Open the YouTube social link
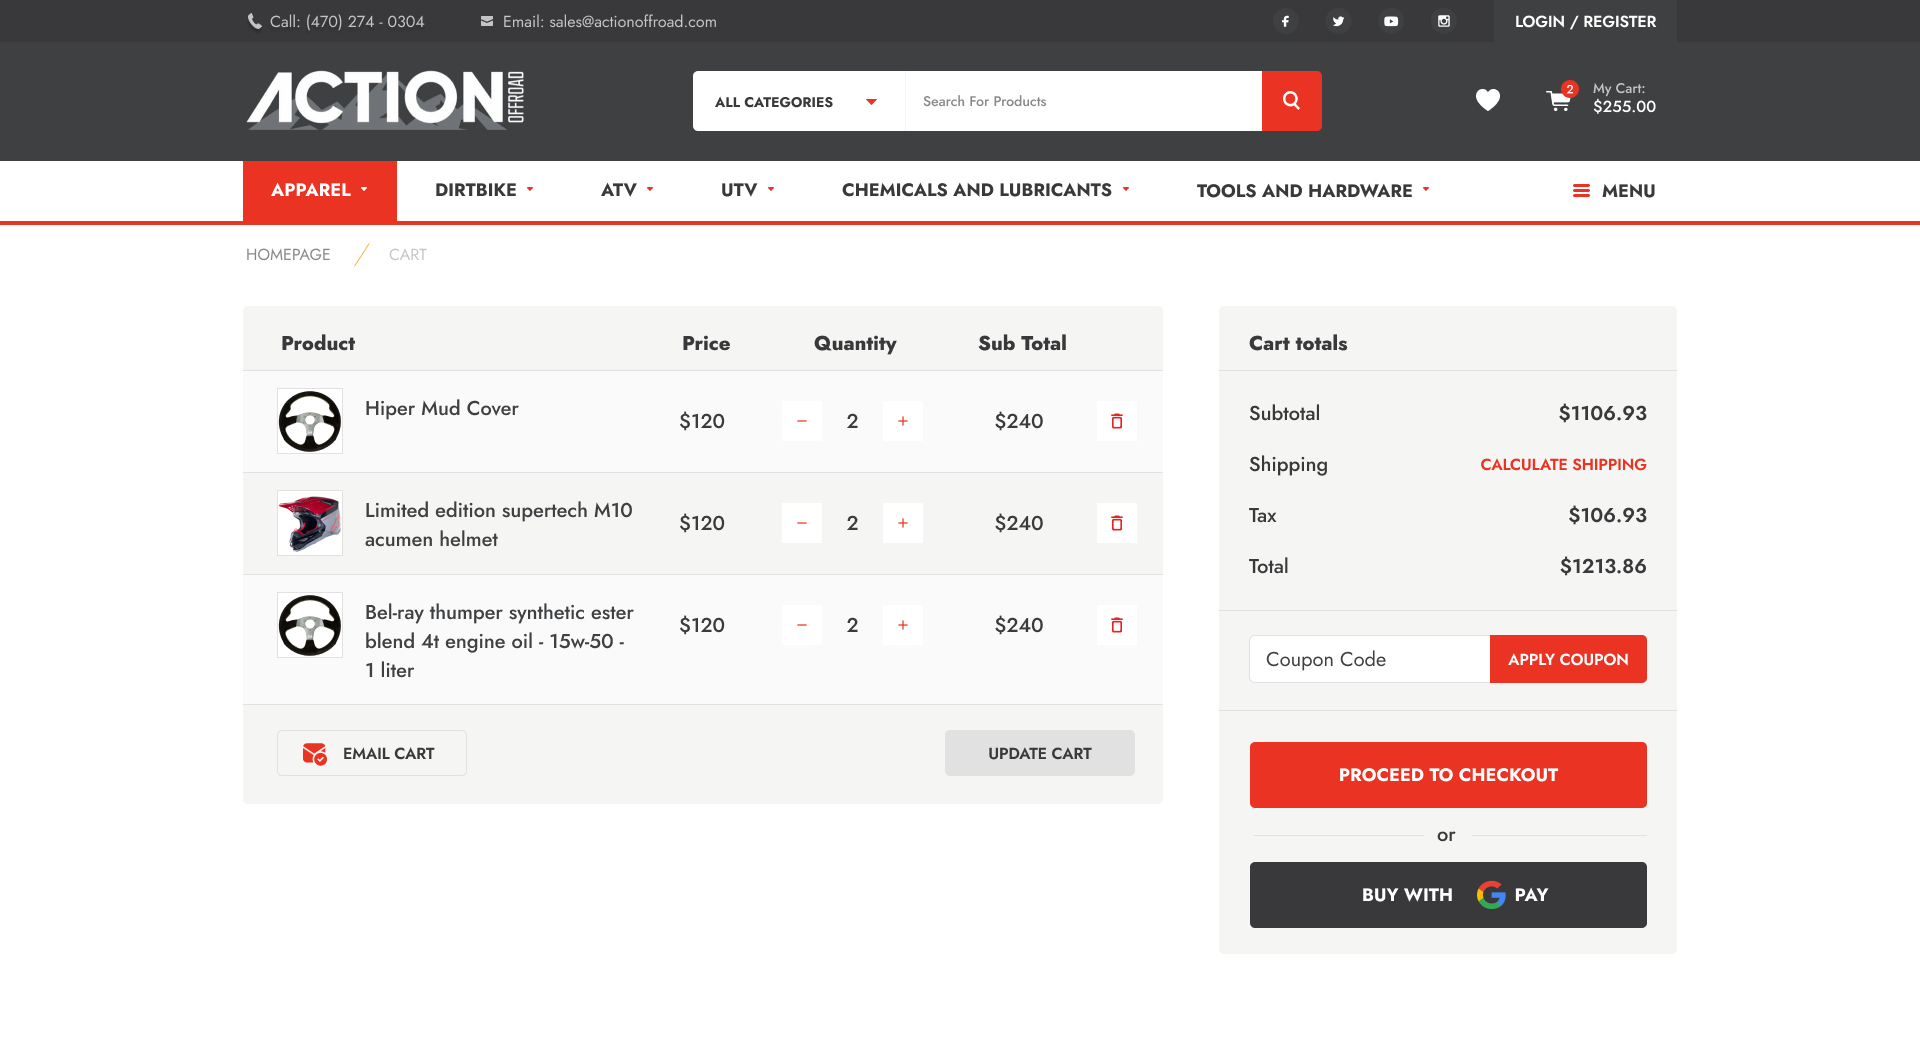 [1391, 21]
